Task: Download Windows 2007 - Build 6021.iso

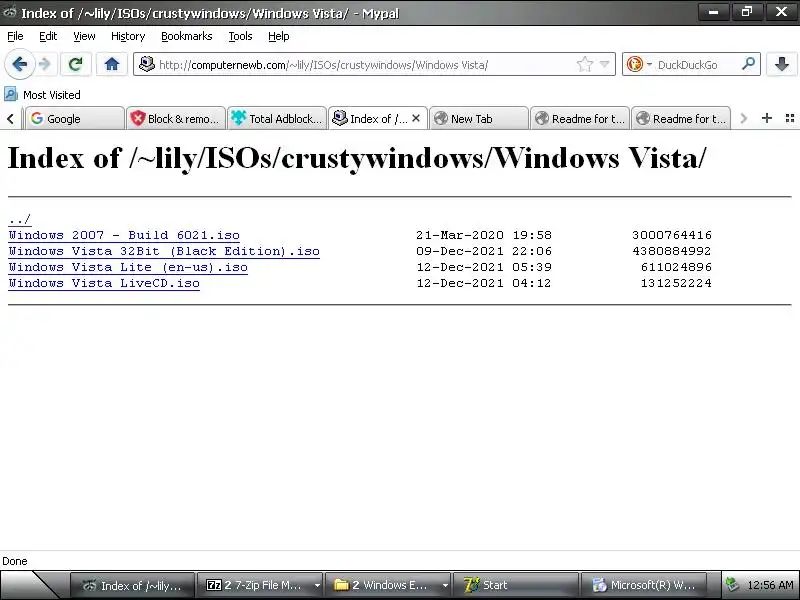Action: [x=124, y=235]
